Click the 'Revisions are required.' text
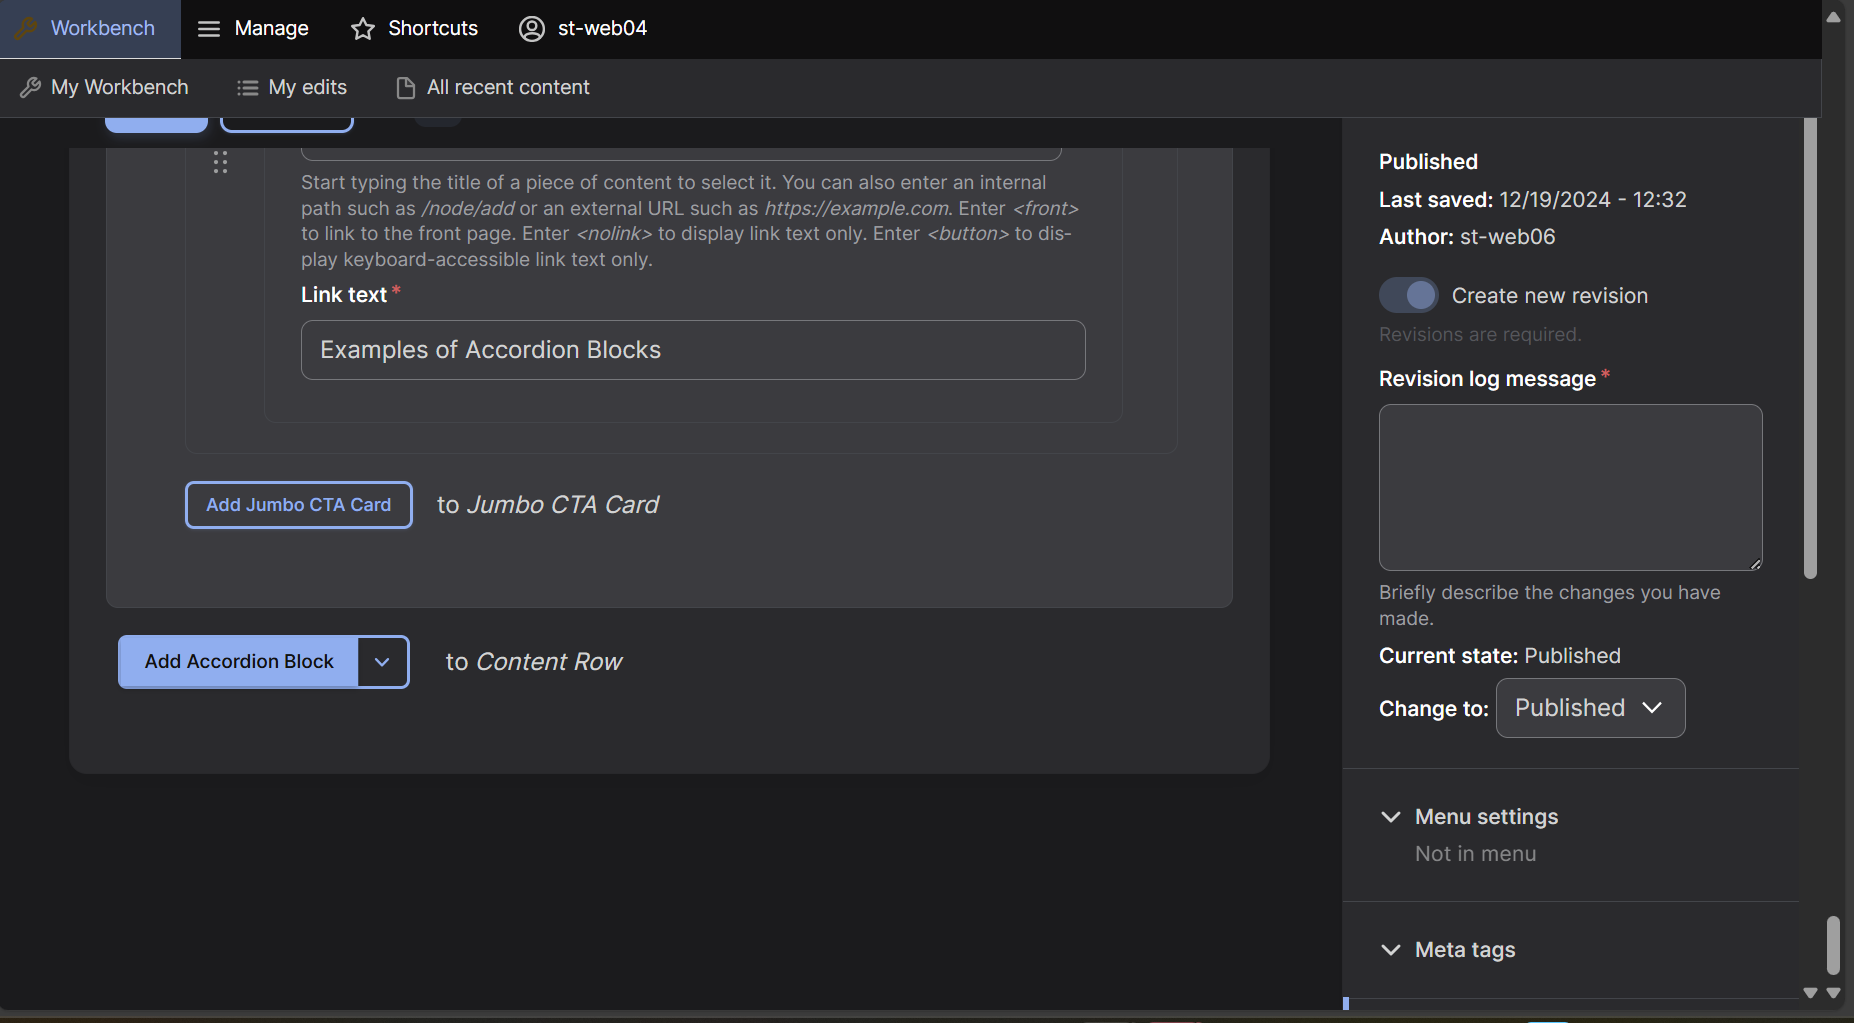 point(1480,335)
